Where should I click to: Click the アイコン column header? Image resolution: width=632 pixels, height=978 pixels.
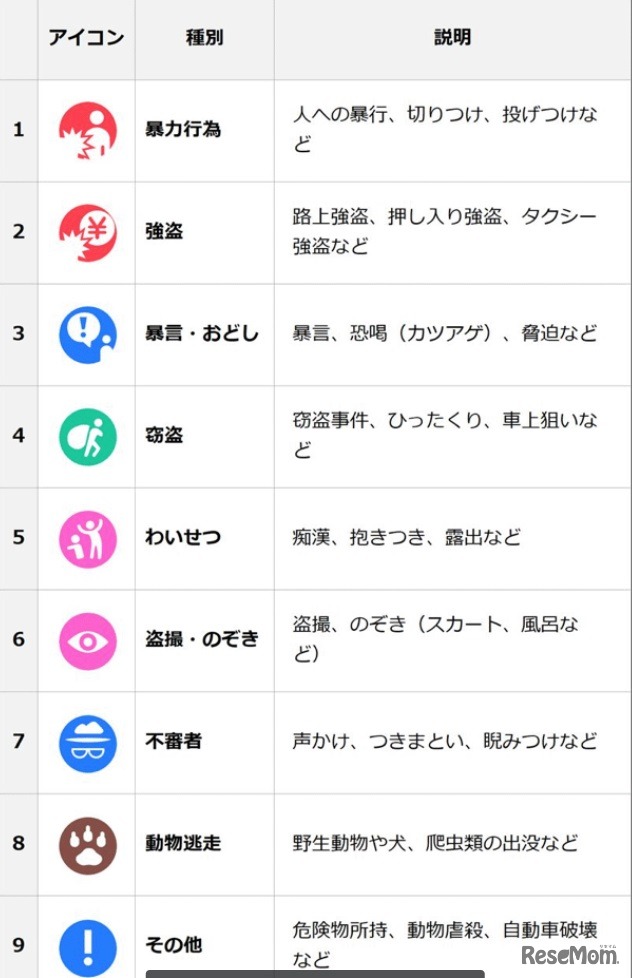[x=86, y=38]
